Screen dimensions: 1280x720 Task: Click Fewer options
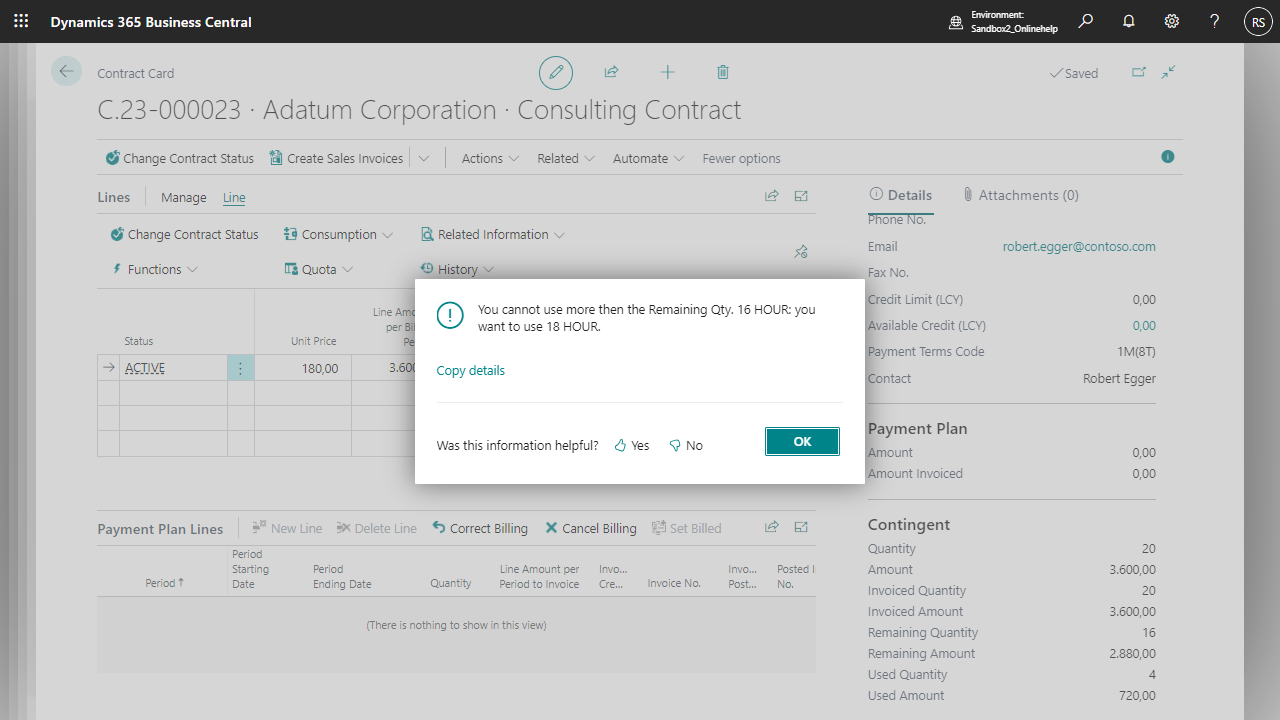point(741,158)
